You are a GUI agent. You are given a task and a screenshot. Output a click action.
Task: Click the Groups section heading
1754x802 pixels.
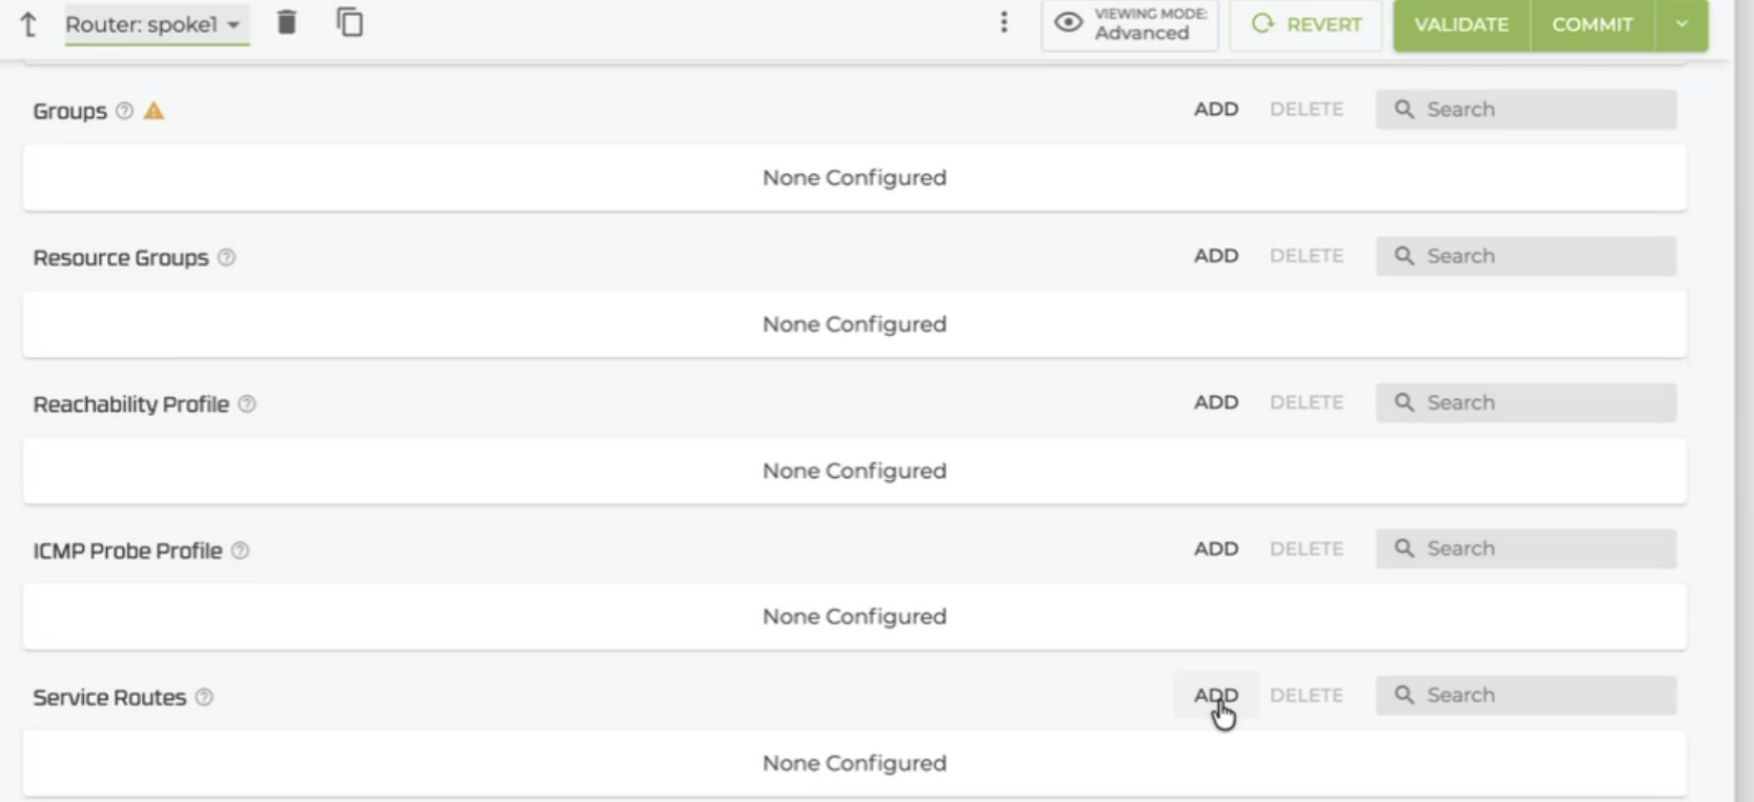(70, 111)
